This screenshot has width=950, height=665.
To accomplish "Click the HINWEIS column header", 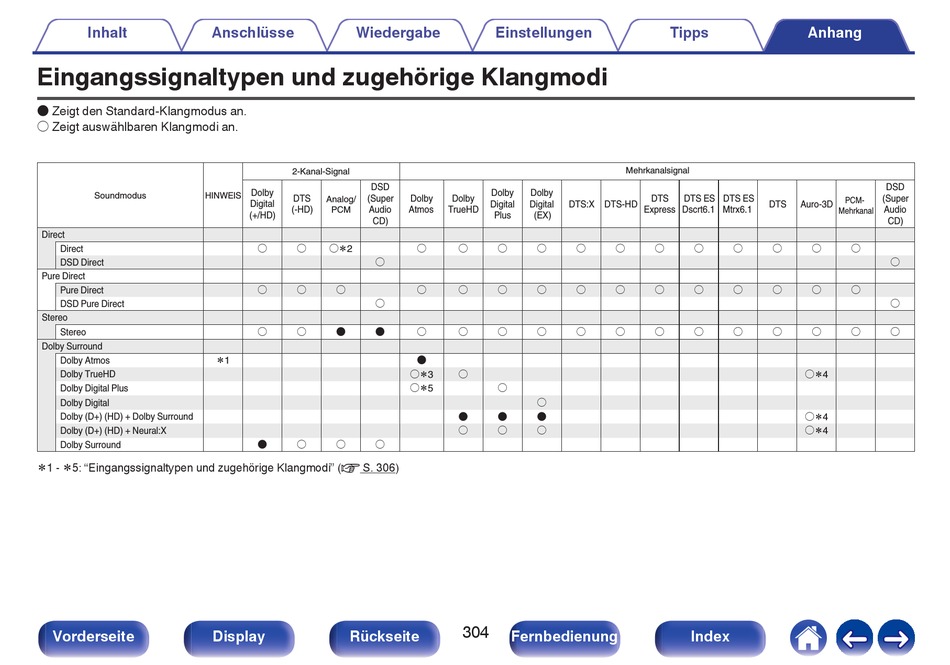I will coord(223,196).
